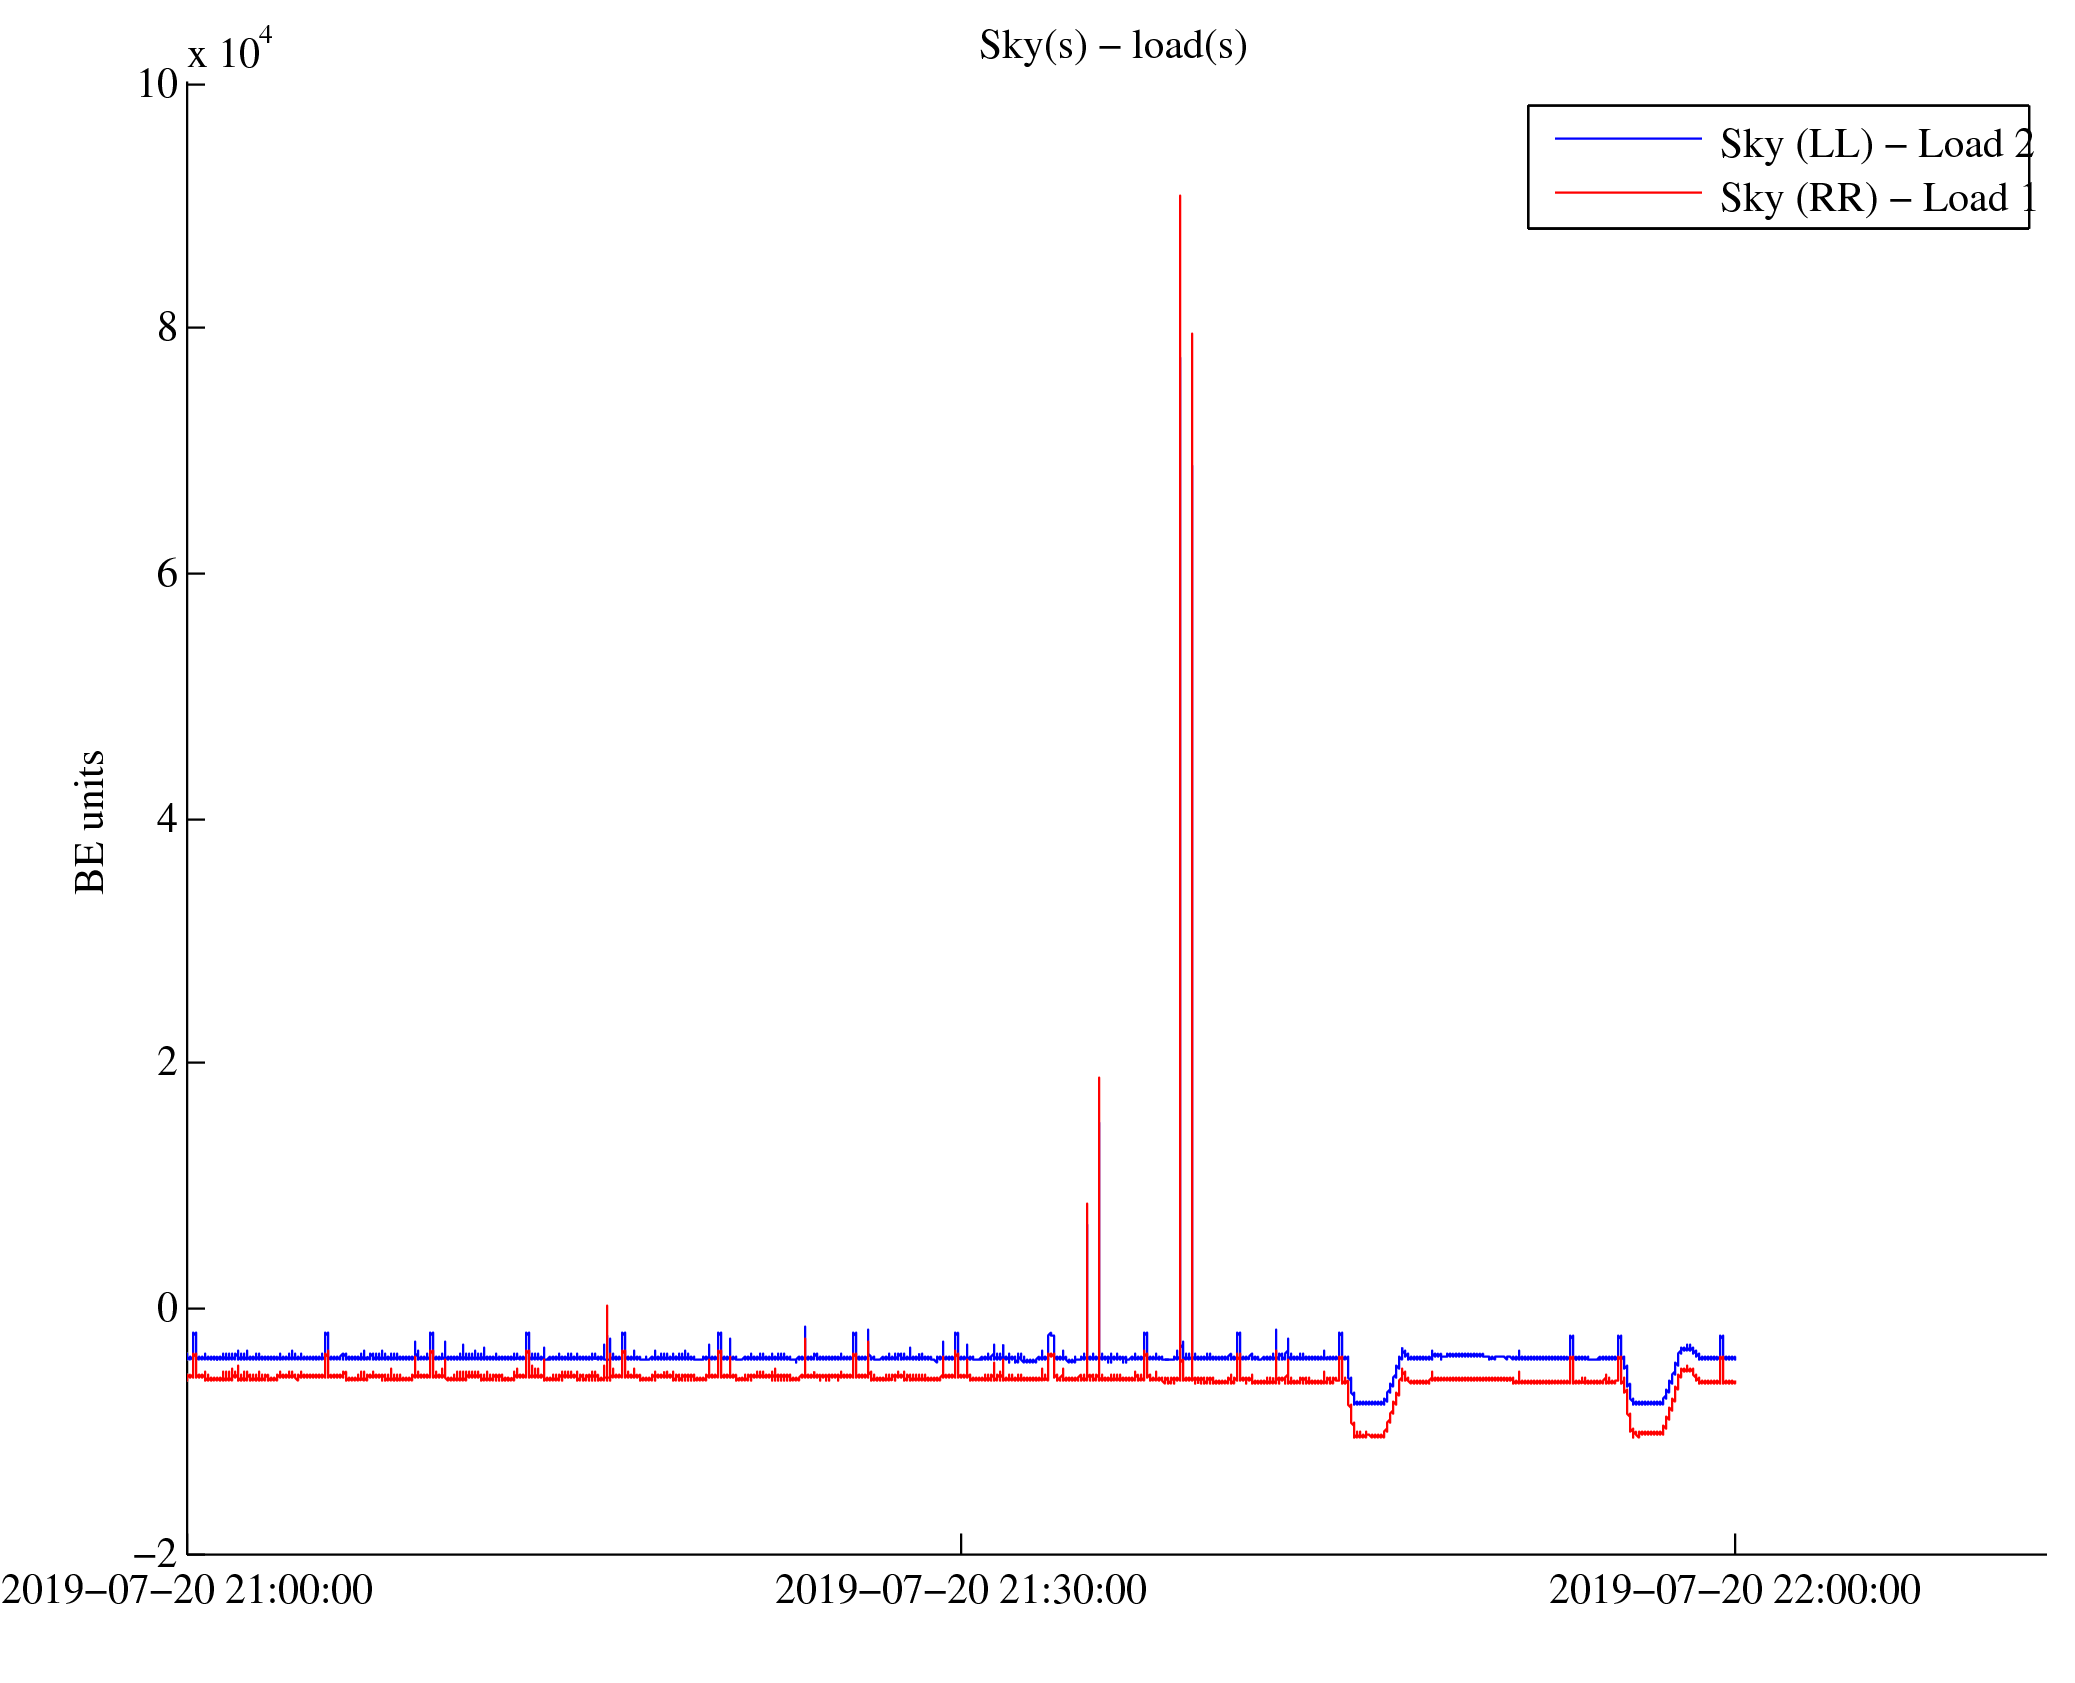This screenshot has width=2075, height=1683.
Task: Click the tallest red spike peak
Action: click(x=1180, y=198)
